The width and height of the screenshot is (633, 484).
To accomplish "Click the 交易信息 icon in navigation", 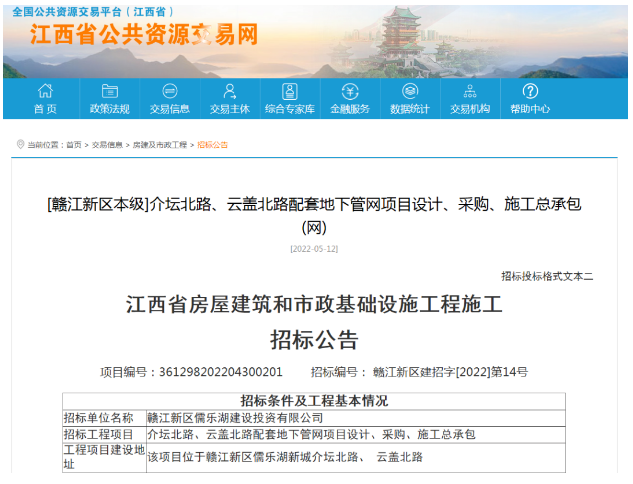I will 170,91.
